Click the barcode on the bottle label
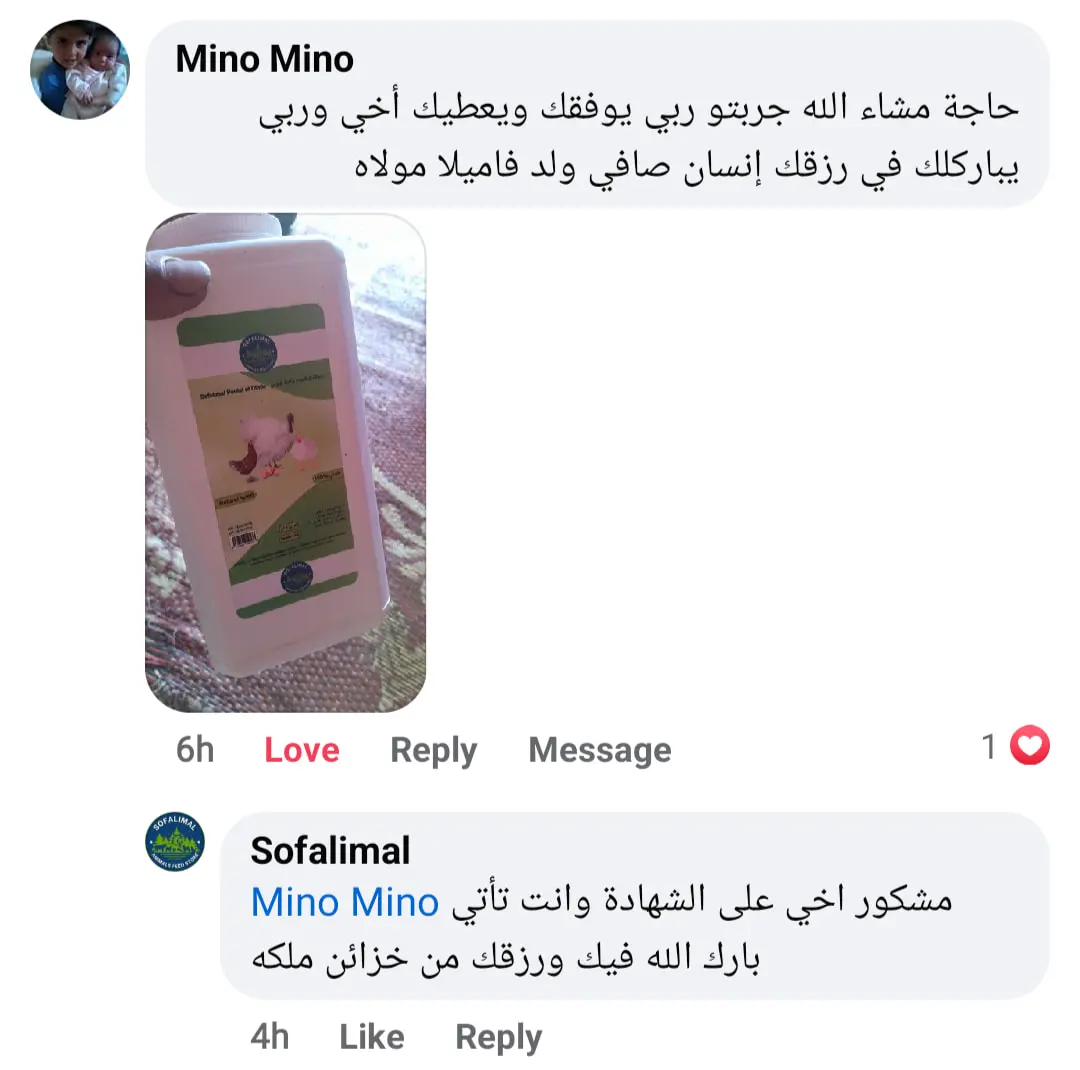 point(243,539)
